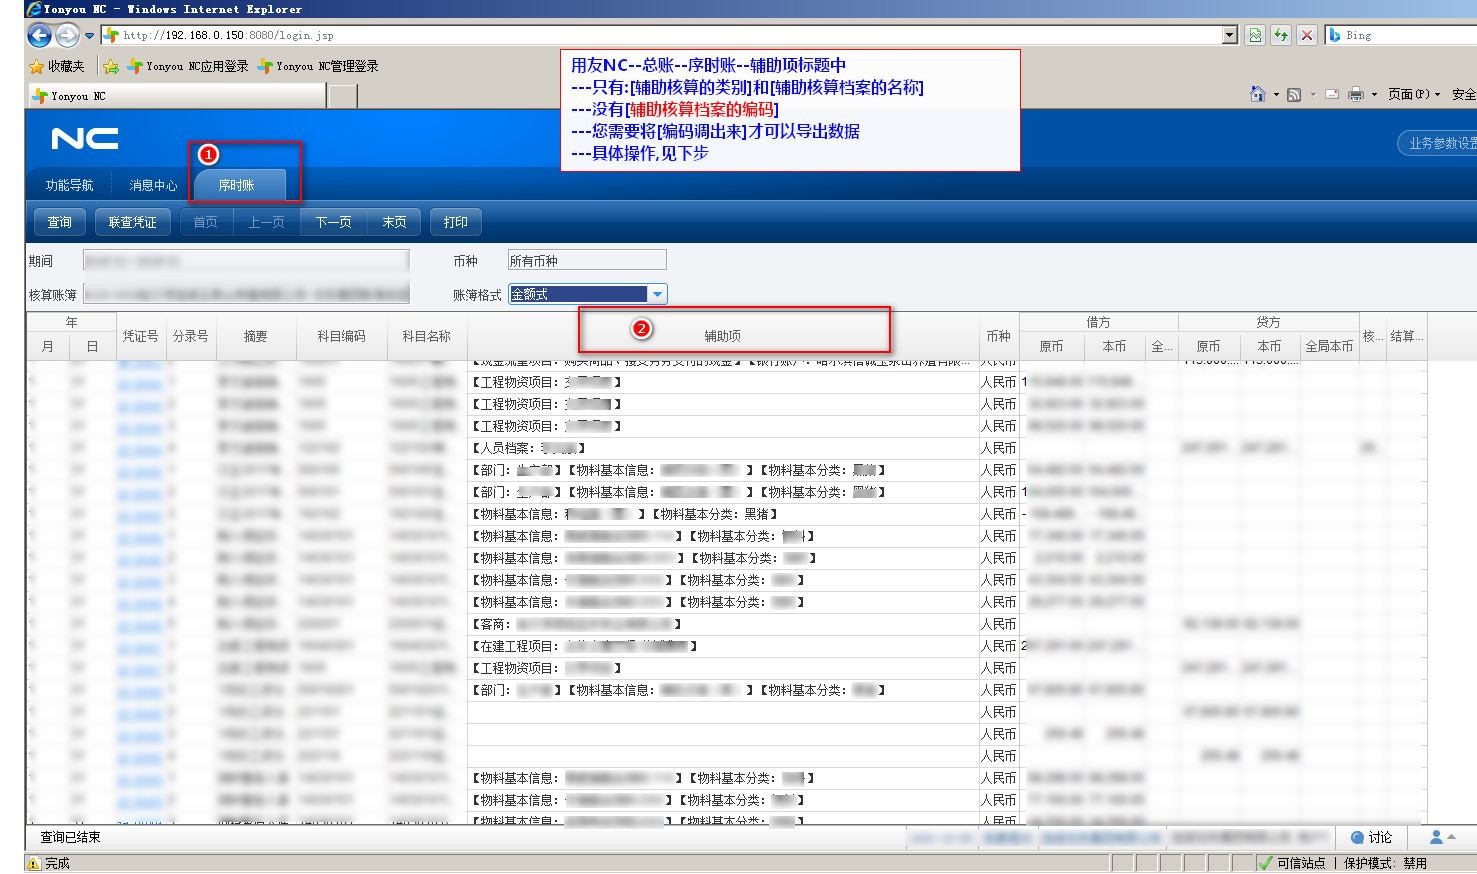
Task: Click the RSS feeds icon
Action: (1294, 94)
